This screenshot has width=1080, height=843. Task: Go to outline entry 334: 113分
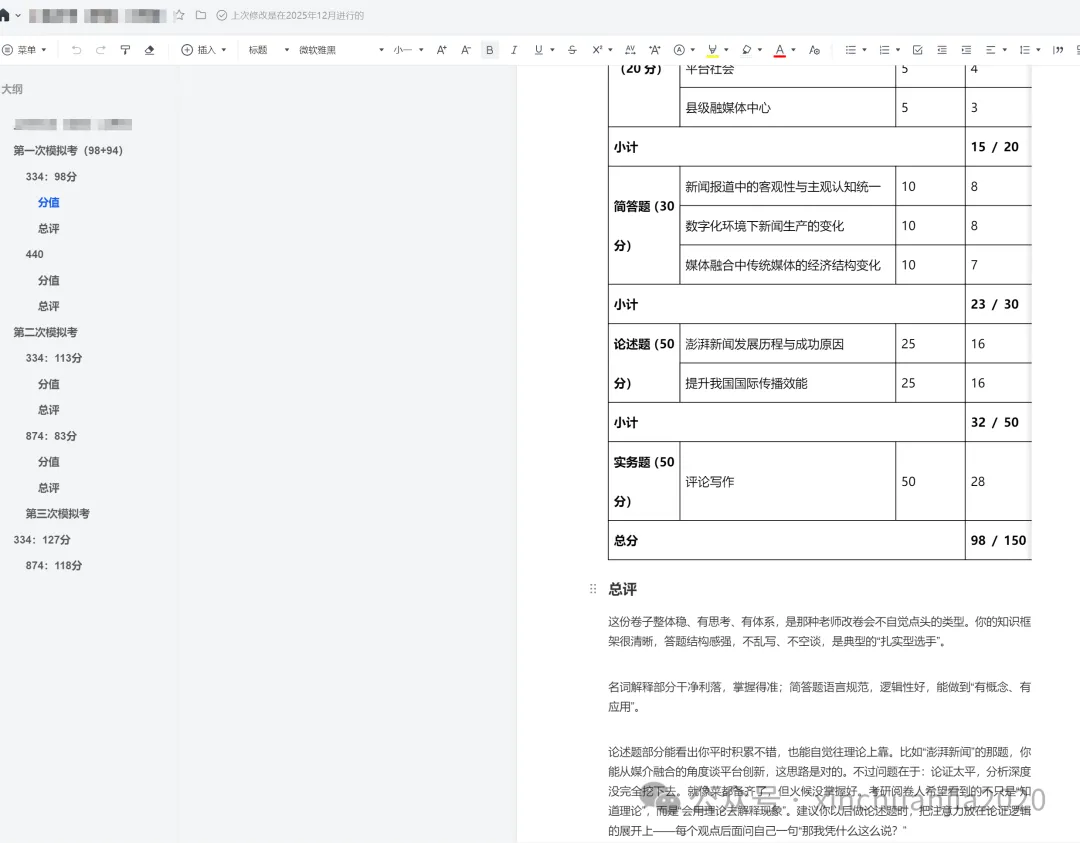pyautogui.click(x=54, y=358)
